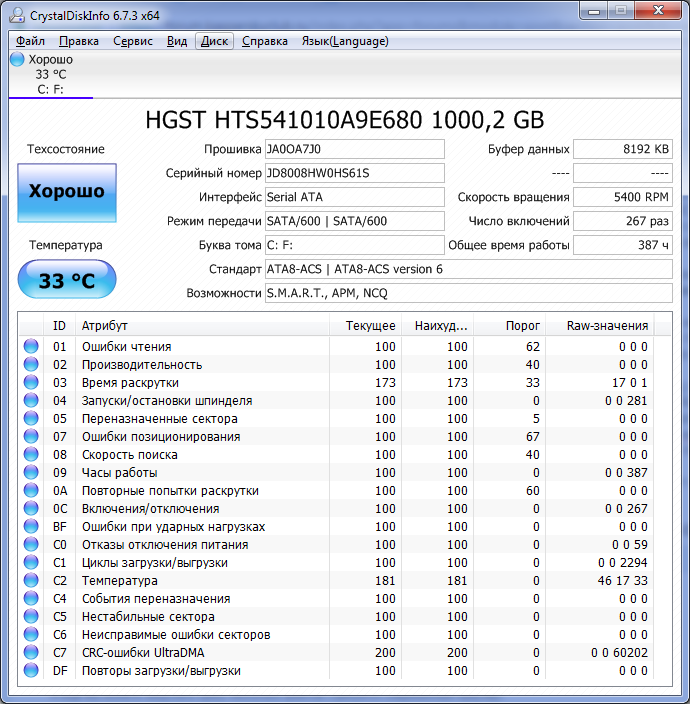Click the 33 °C temperature button
The image size is (690, 704).
click(67, 281)
